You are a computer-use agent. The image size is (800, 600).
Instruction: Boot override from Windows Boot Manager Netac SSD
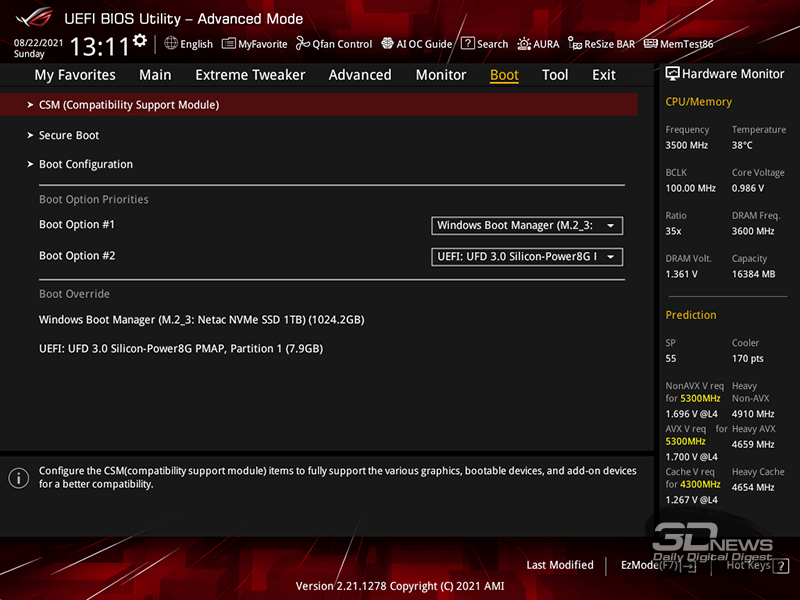[202, 320]
